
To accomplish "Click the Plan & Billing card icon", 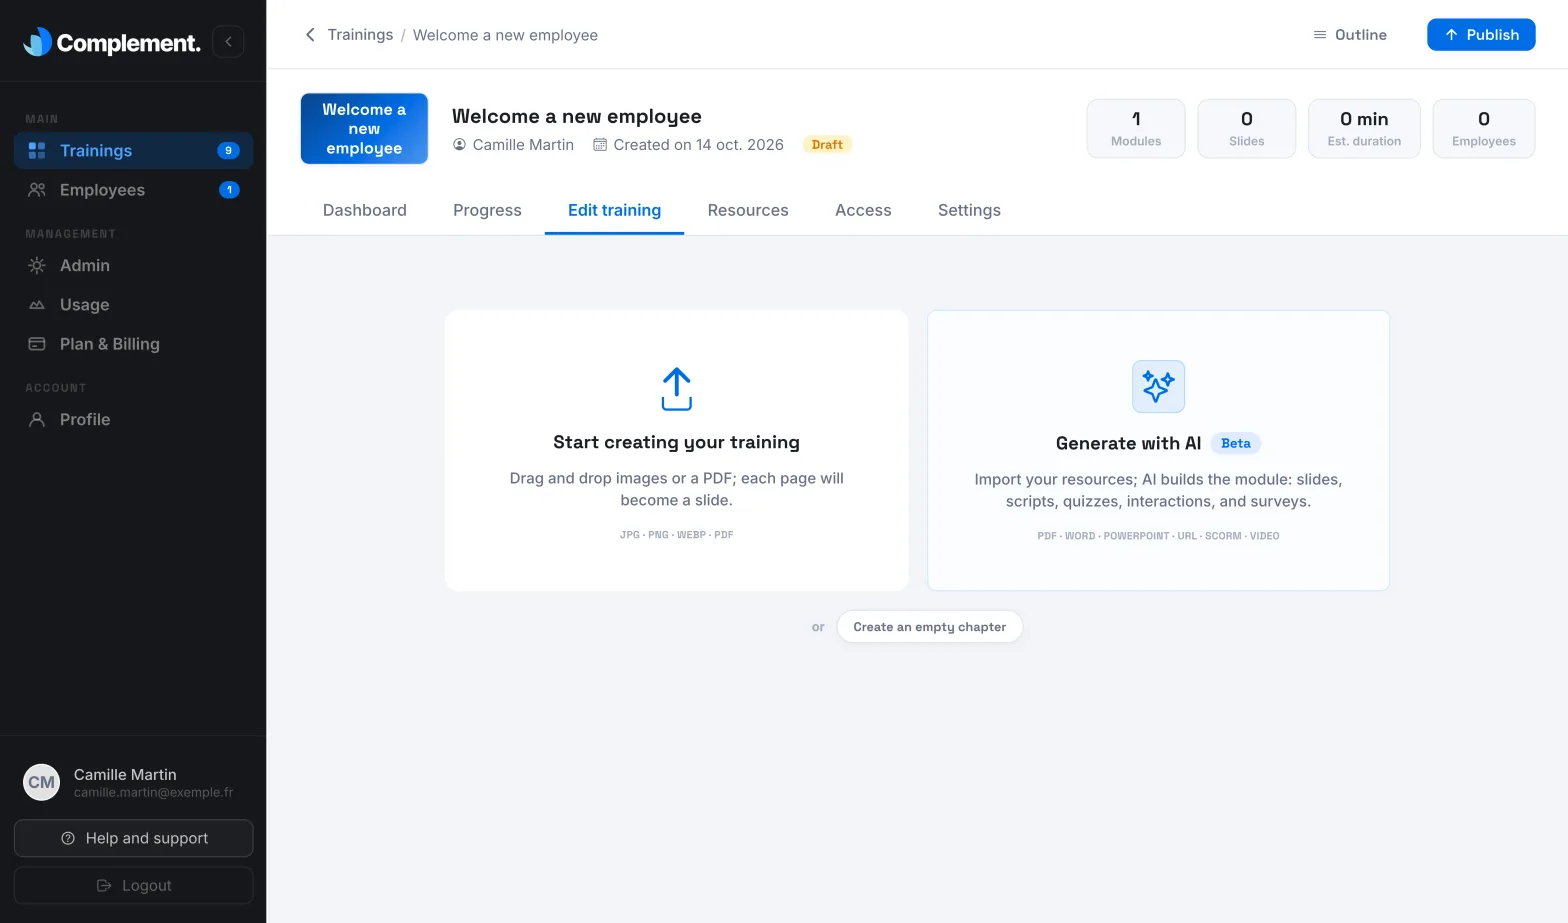I will click(x=37, y=344).
